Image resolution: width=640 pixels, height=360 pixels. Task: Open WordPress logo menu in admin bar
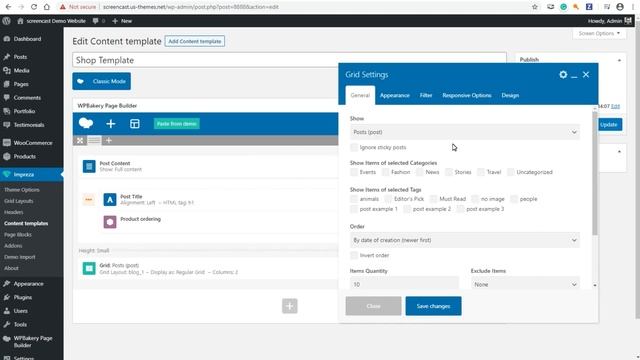click(x=7, y=21)
